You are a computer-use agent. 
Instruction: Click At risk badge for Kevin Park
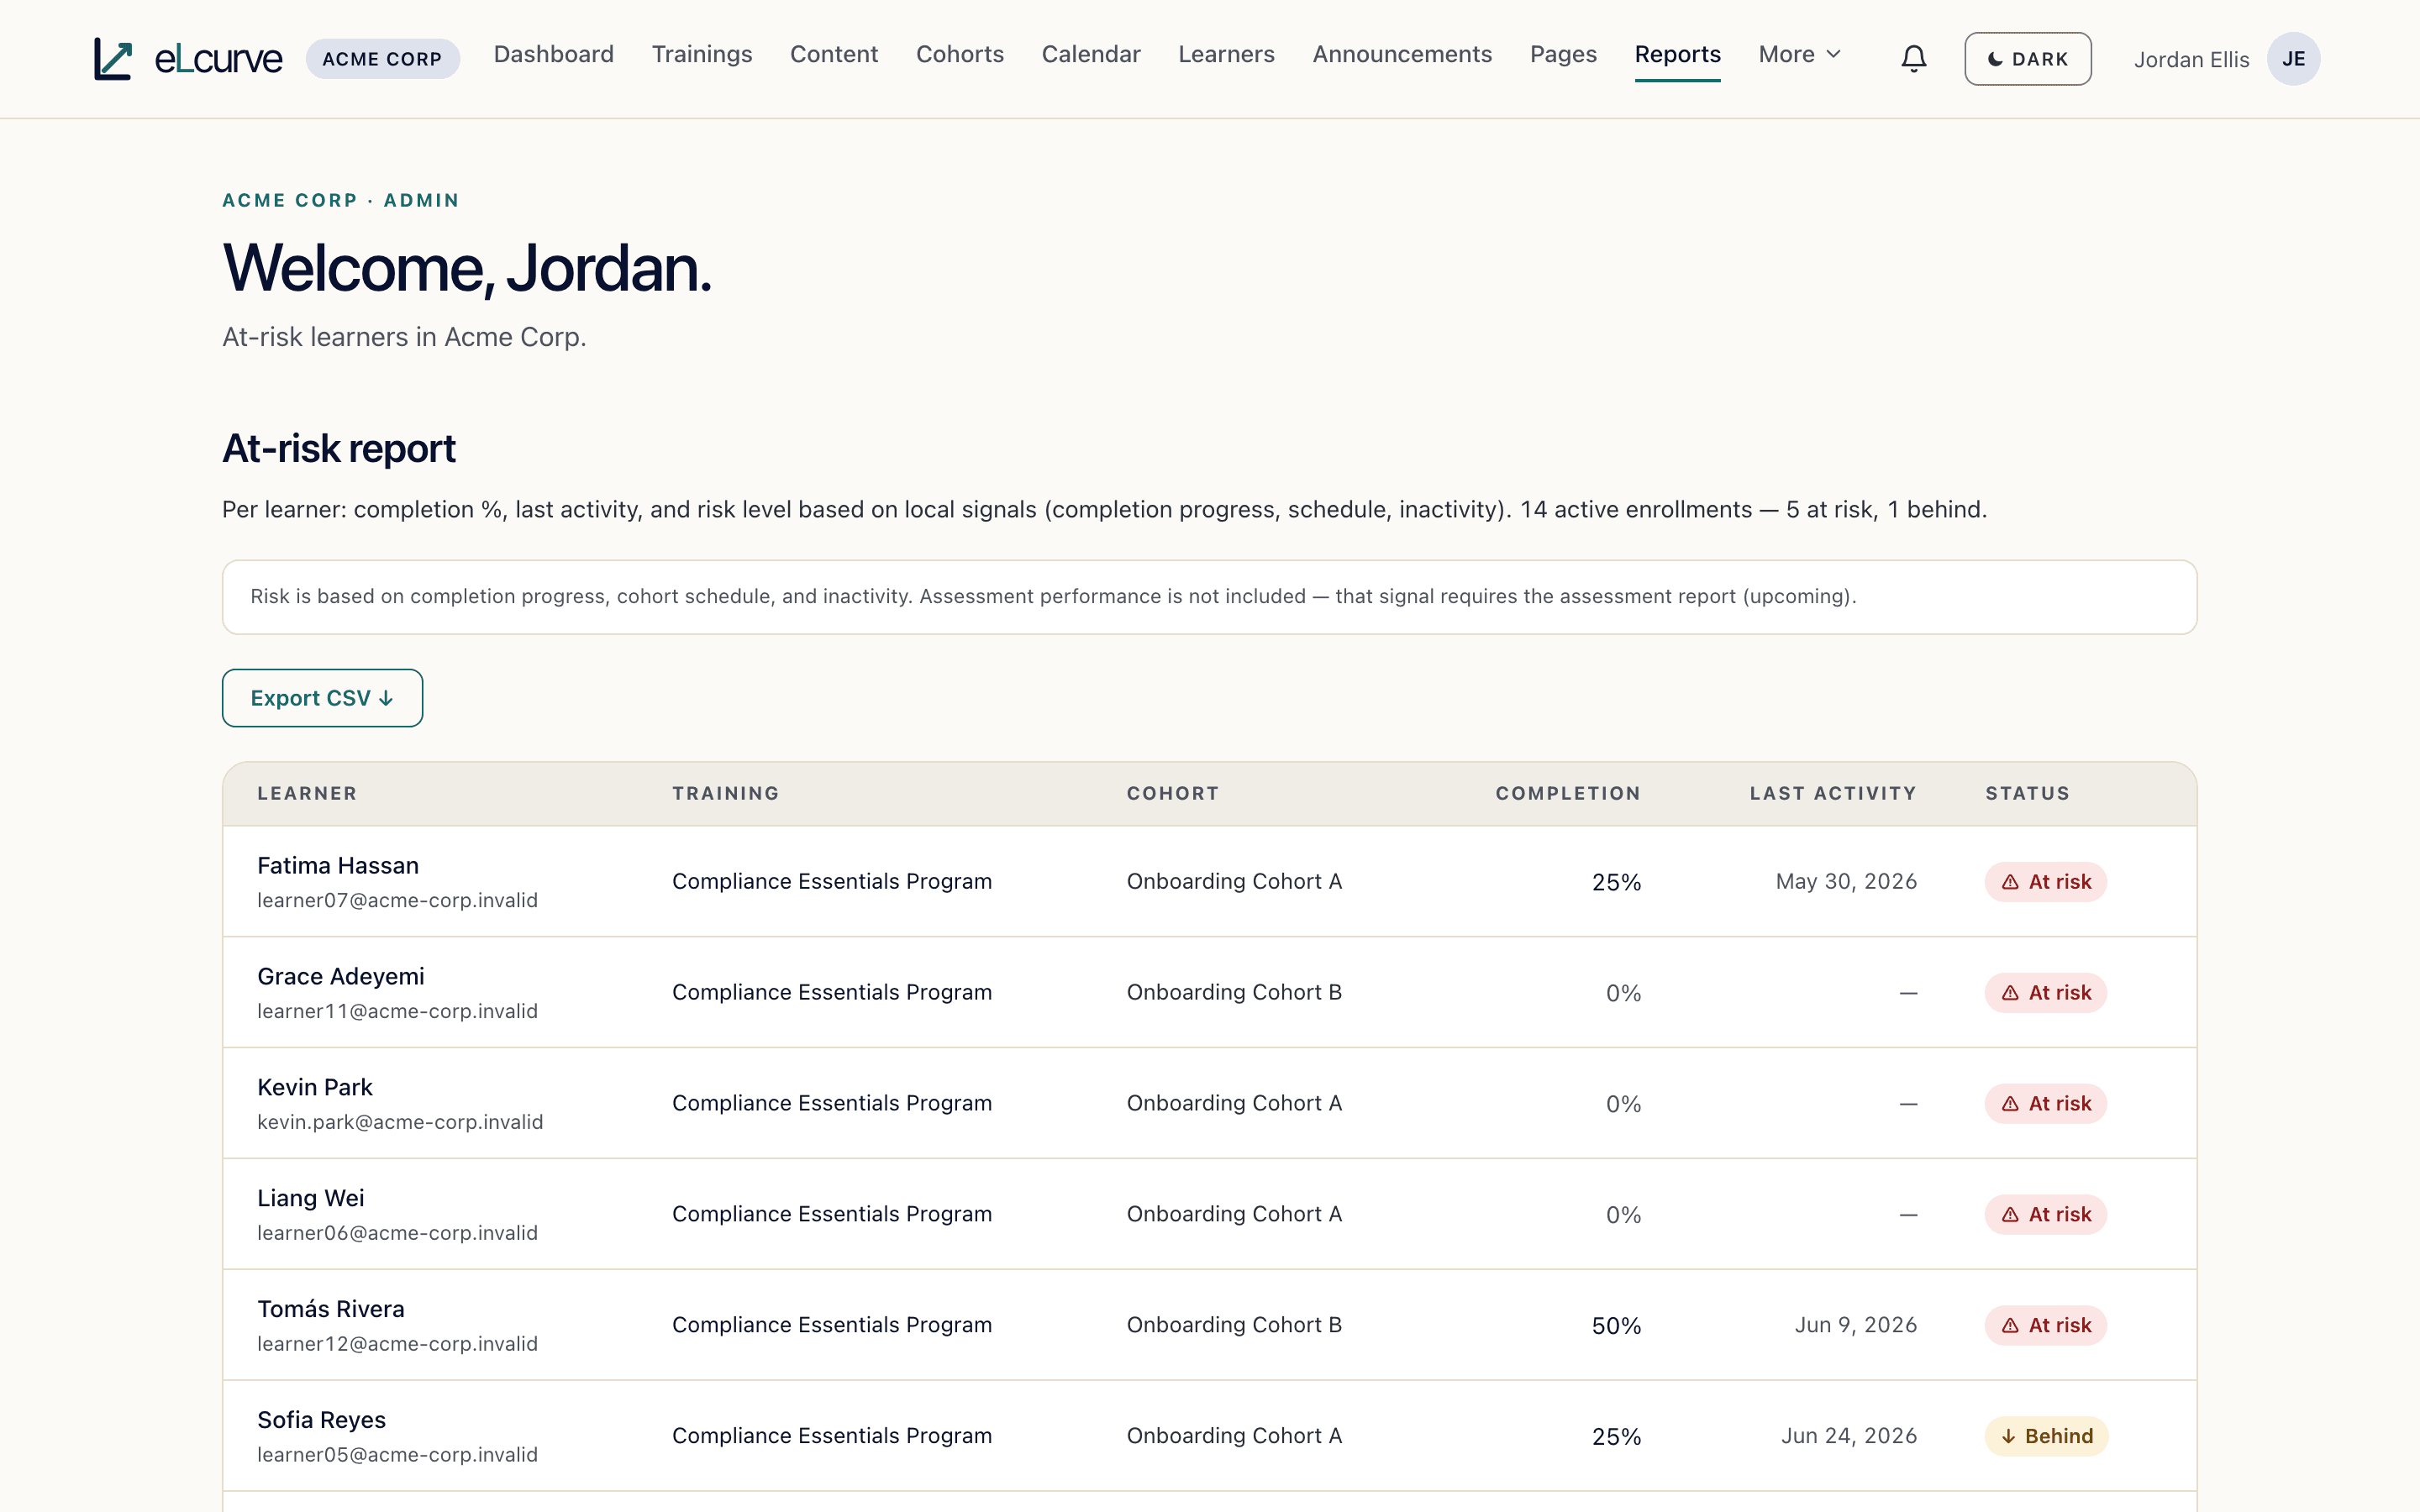coord(2046,1104)
